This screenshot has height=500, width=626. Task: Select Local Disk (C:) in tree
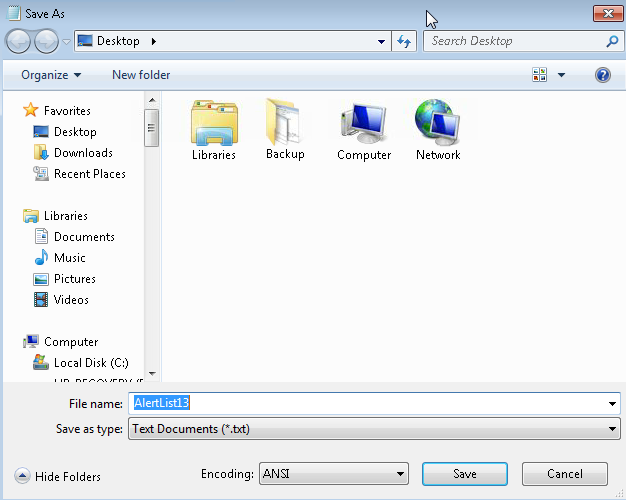pos(91,363)
